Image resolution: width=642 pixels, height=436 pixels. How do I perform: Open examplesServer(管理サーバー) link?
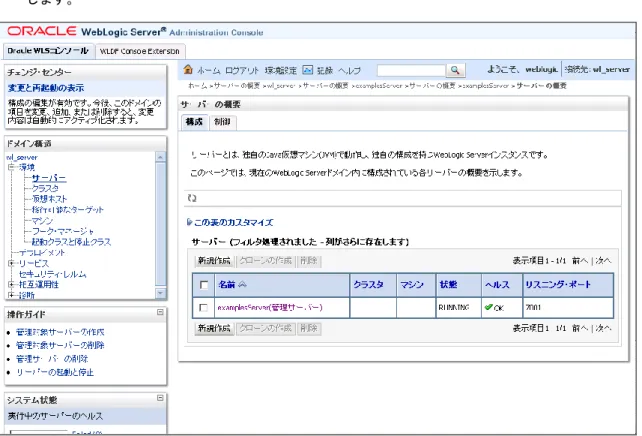[270, 307]
